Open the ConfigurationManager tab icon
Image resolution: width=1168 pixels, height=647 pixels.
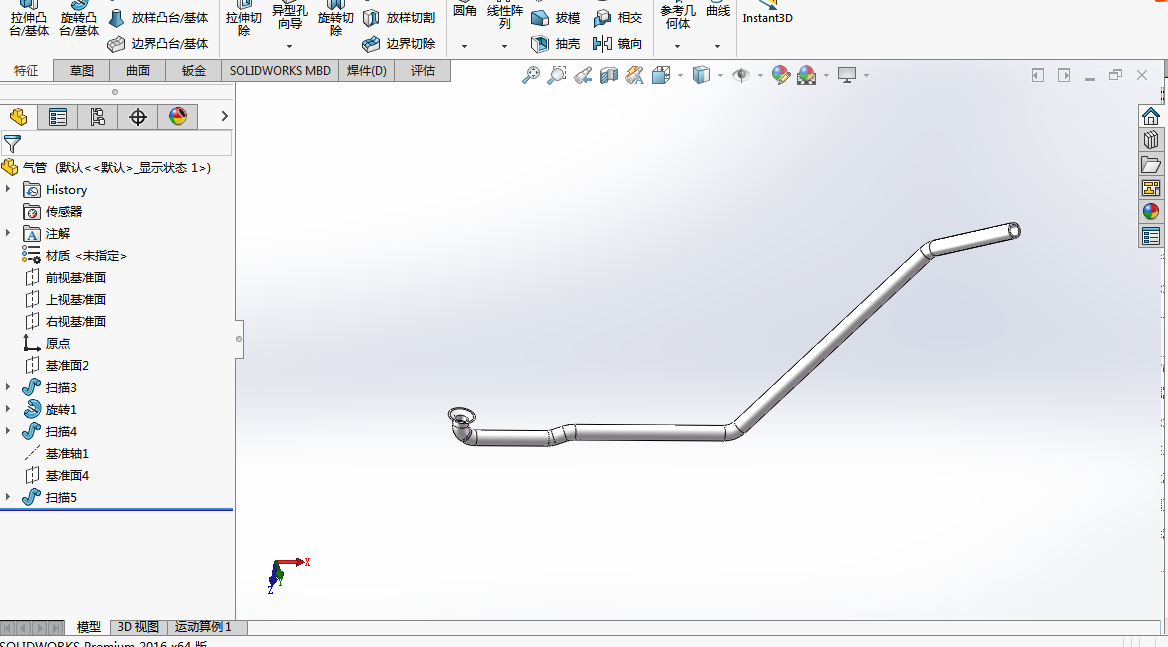[98, 117]
